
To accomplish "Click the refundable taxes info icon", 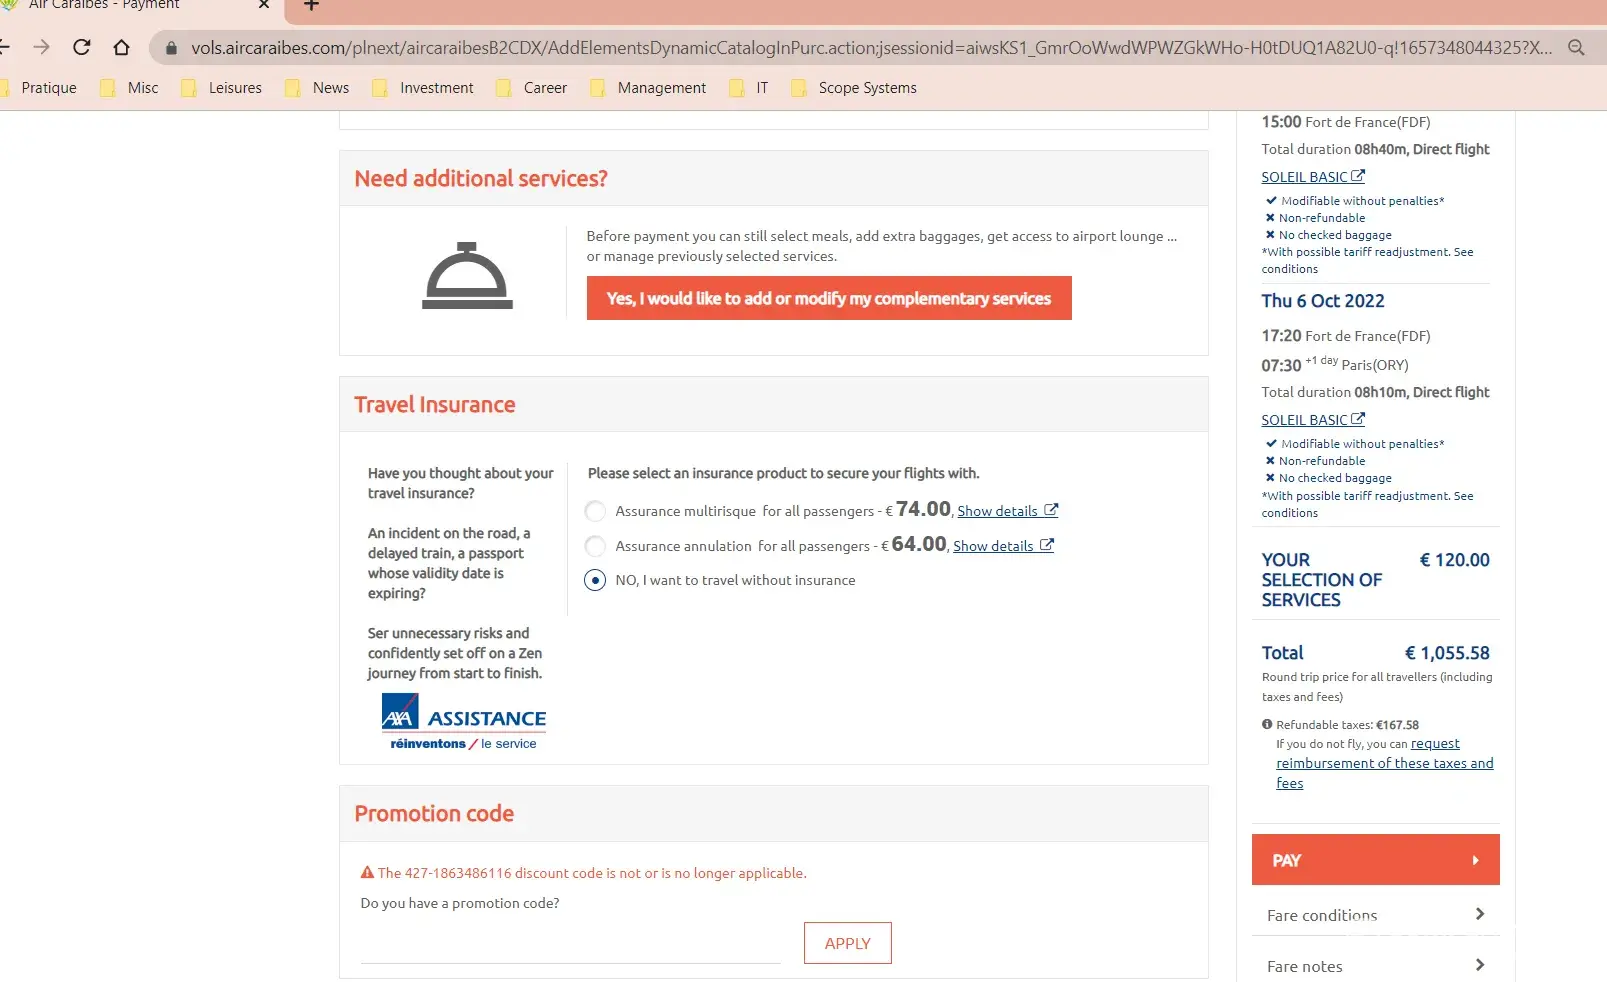I will tap(1267, 725).
